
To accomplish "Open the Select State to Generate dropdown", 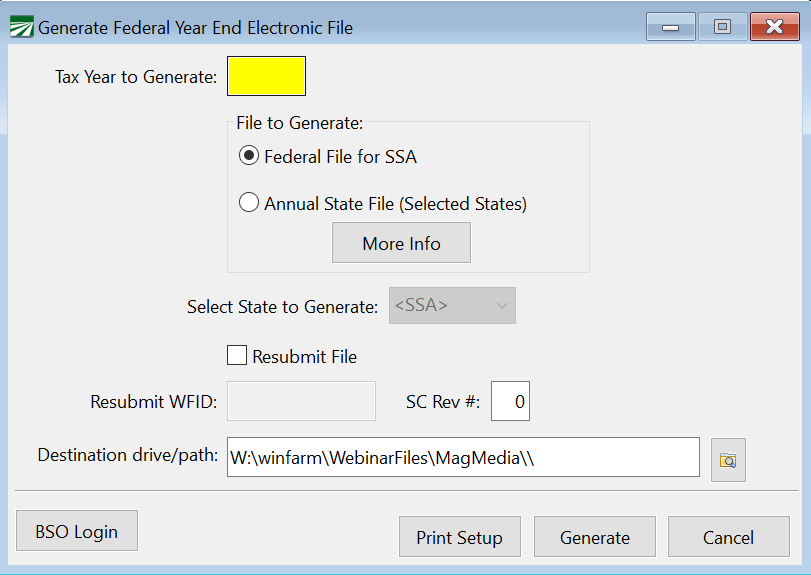I will pos(452,306).
